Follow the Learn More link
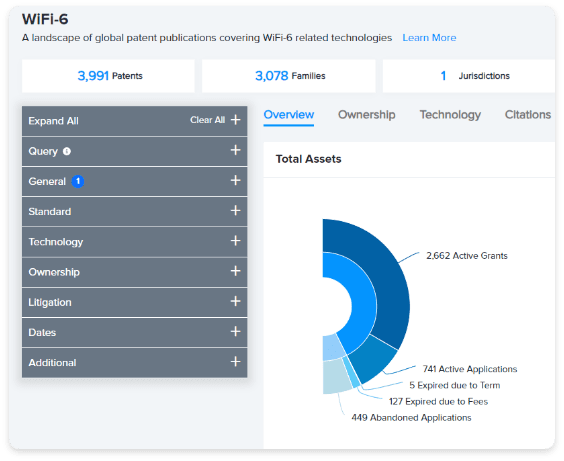The width and height of the screenshot is (564, 461). click(x=429, y=38)
